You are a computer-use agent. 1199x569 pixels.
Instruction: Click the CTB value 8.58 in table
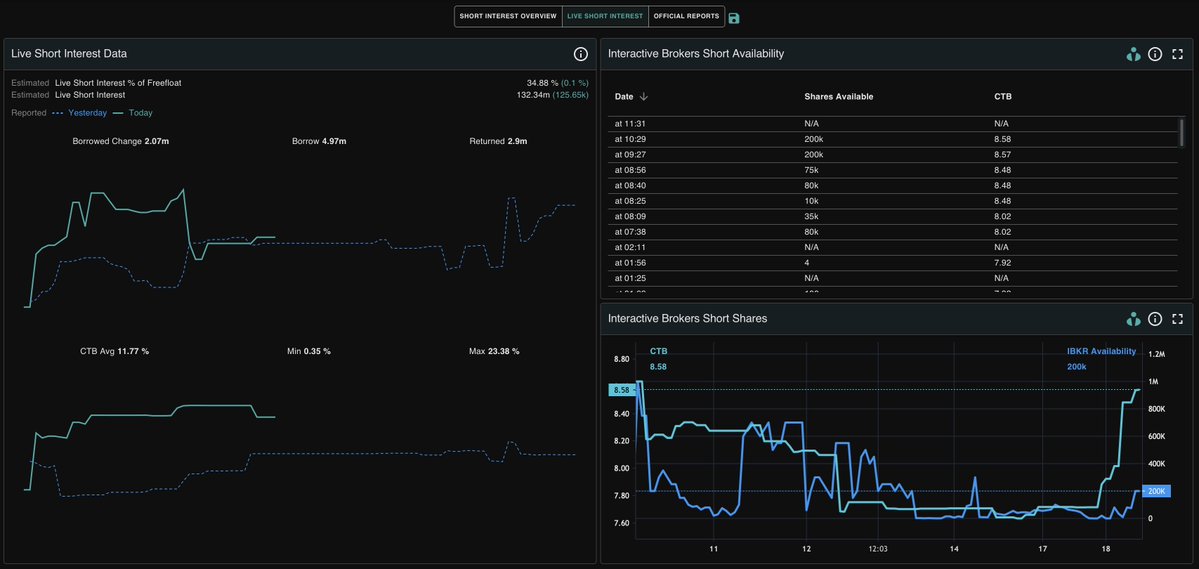(x=1002, y=139)
